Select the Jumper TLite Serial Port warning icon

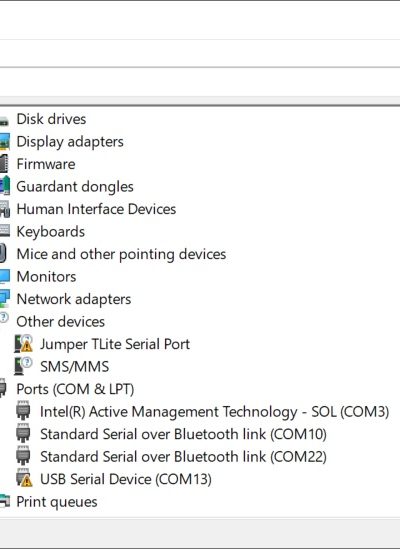pos(23,344)
